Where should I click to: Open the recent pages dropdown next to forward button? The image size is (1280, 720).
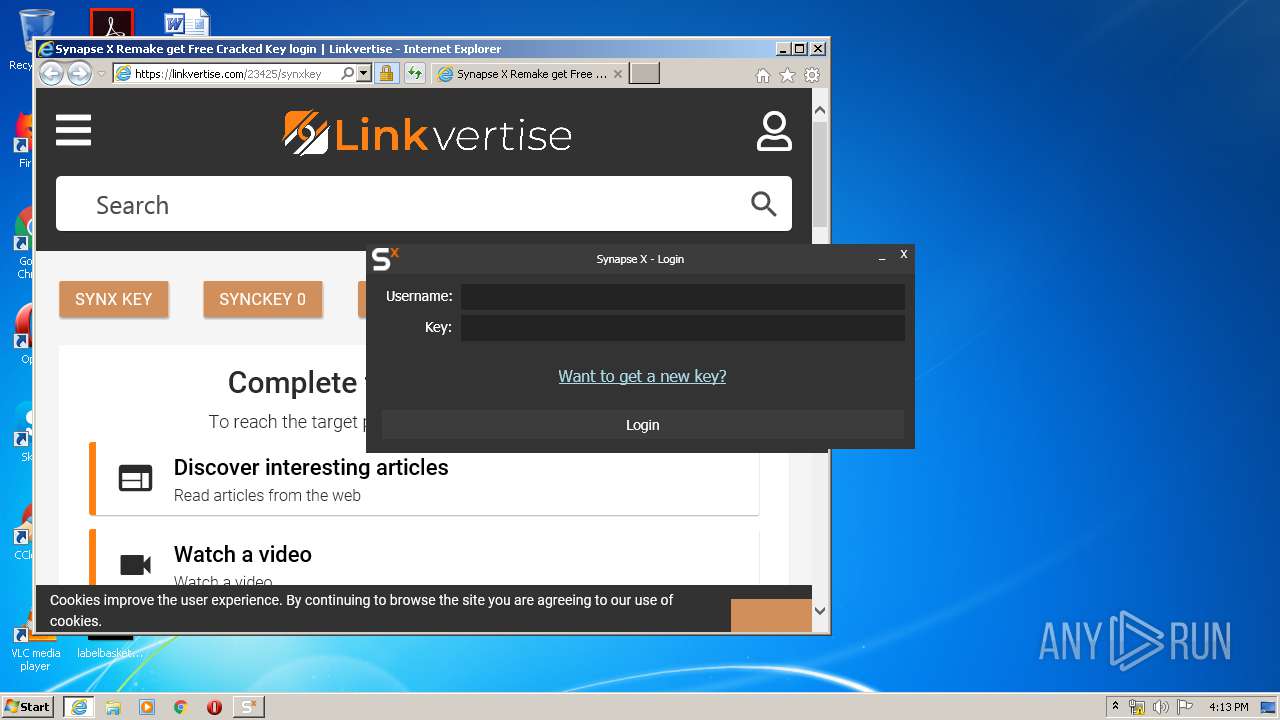coord(101,74)
